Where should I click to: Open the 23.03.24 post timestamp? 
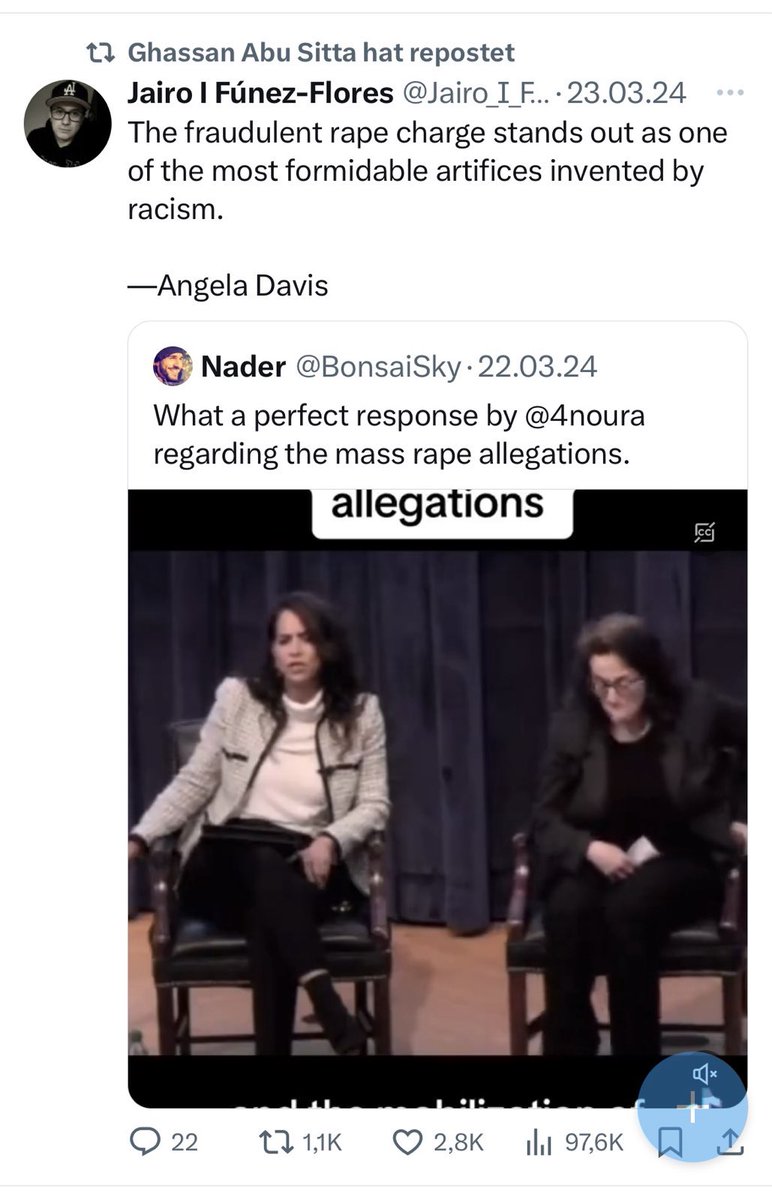(x=626, y=93)
